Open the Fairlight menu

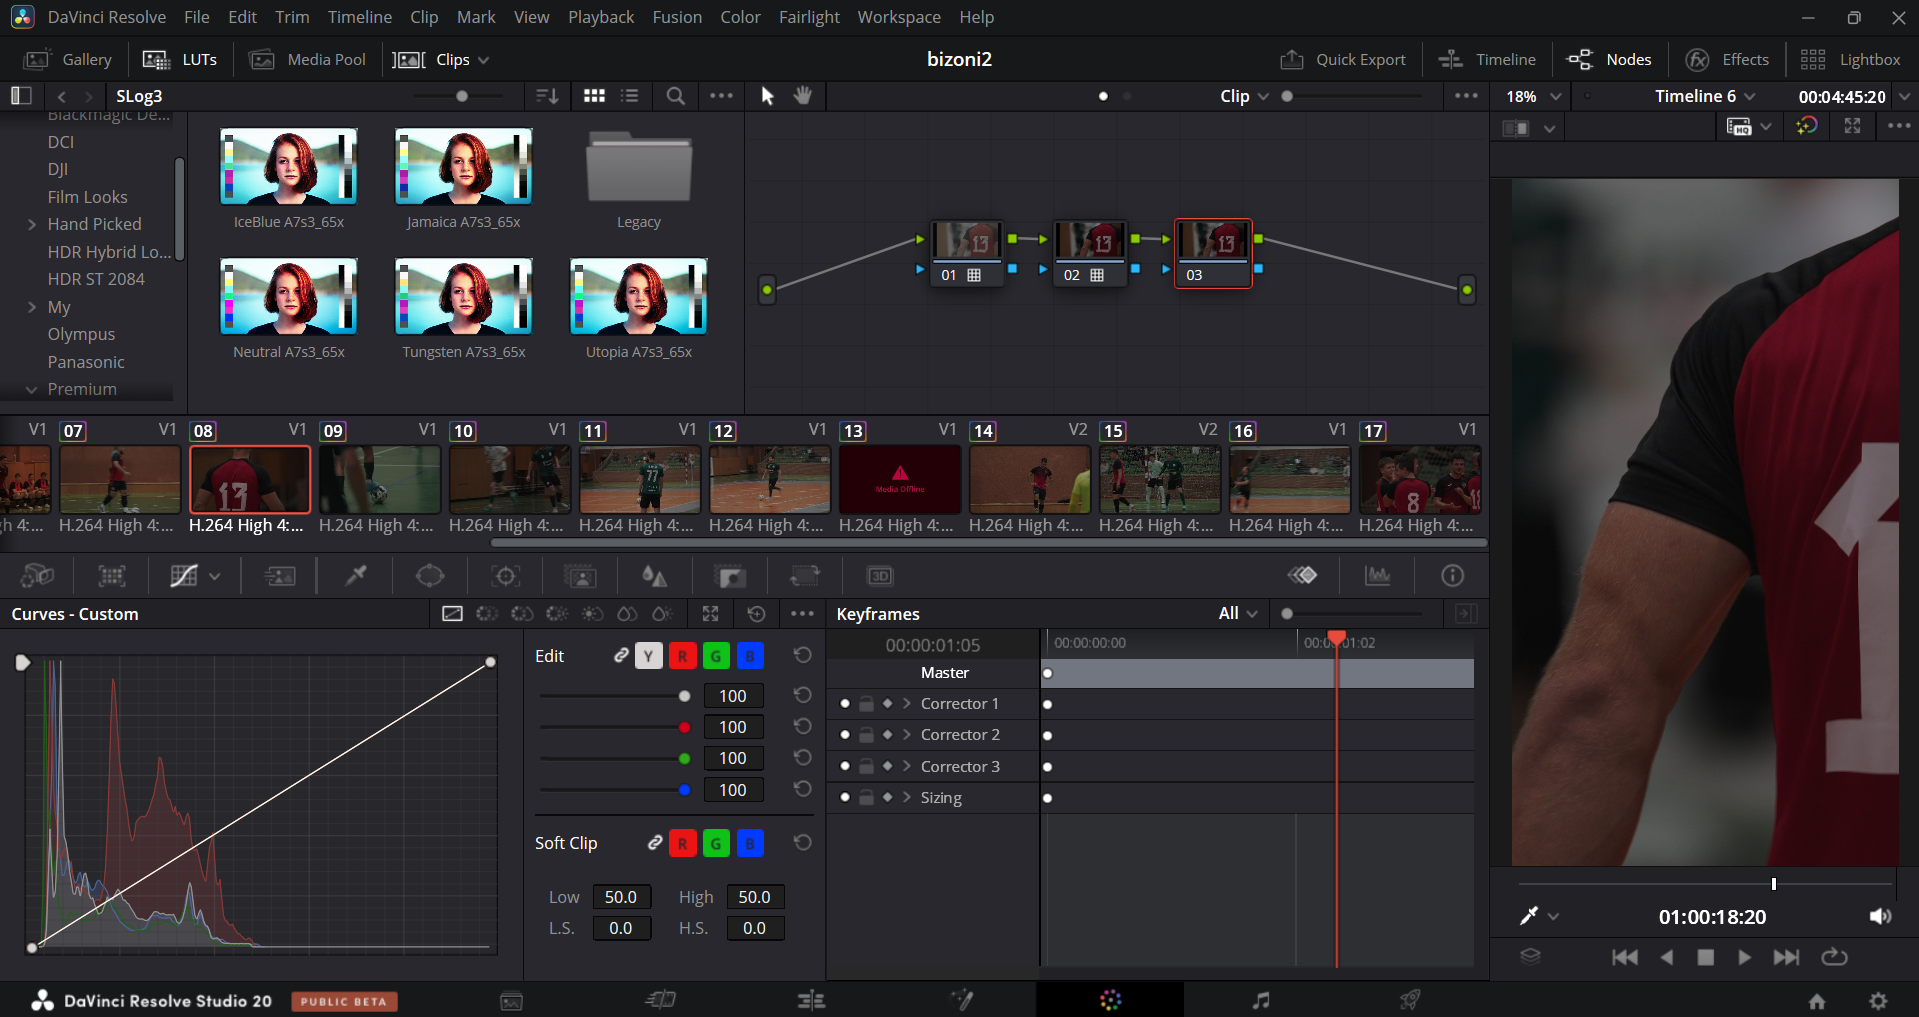[809, 17]
